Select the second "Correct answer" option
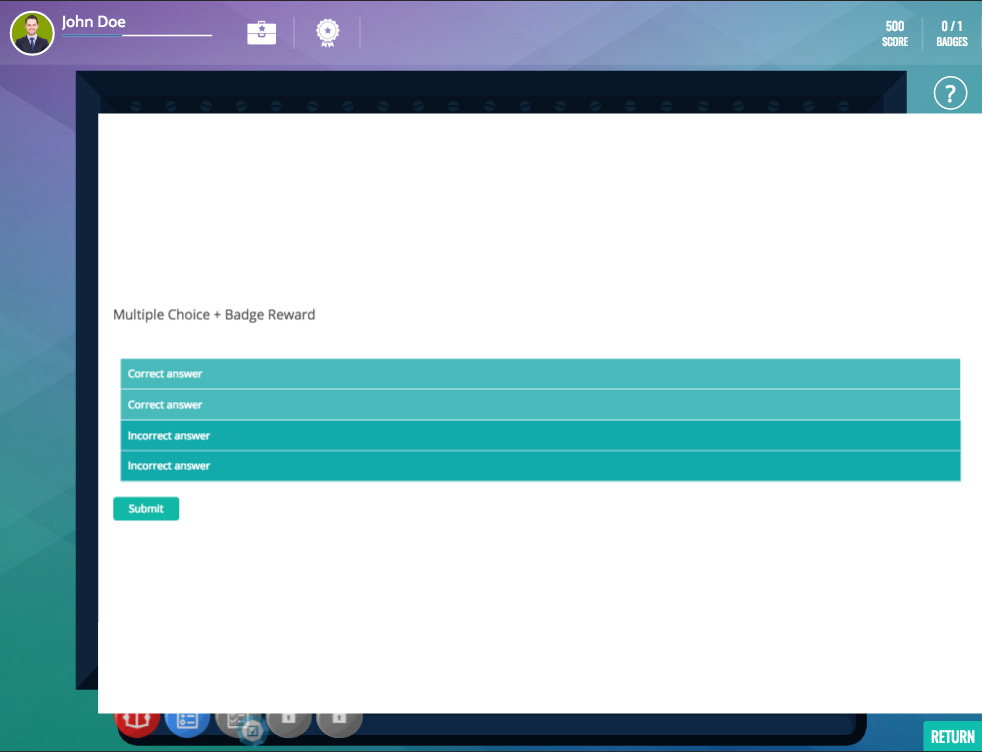Image resolution: width=982 pixels, height=752 pixels. coord(540,405)
